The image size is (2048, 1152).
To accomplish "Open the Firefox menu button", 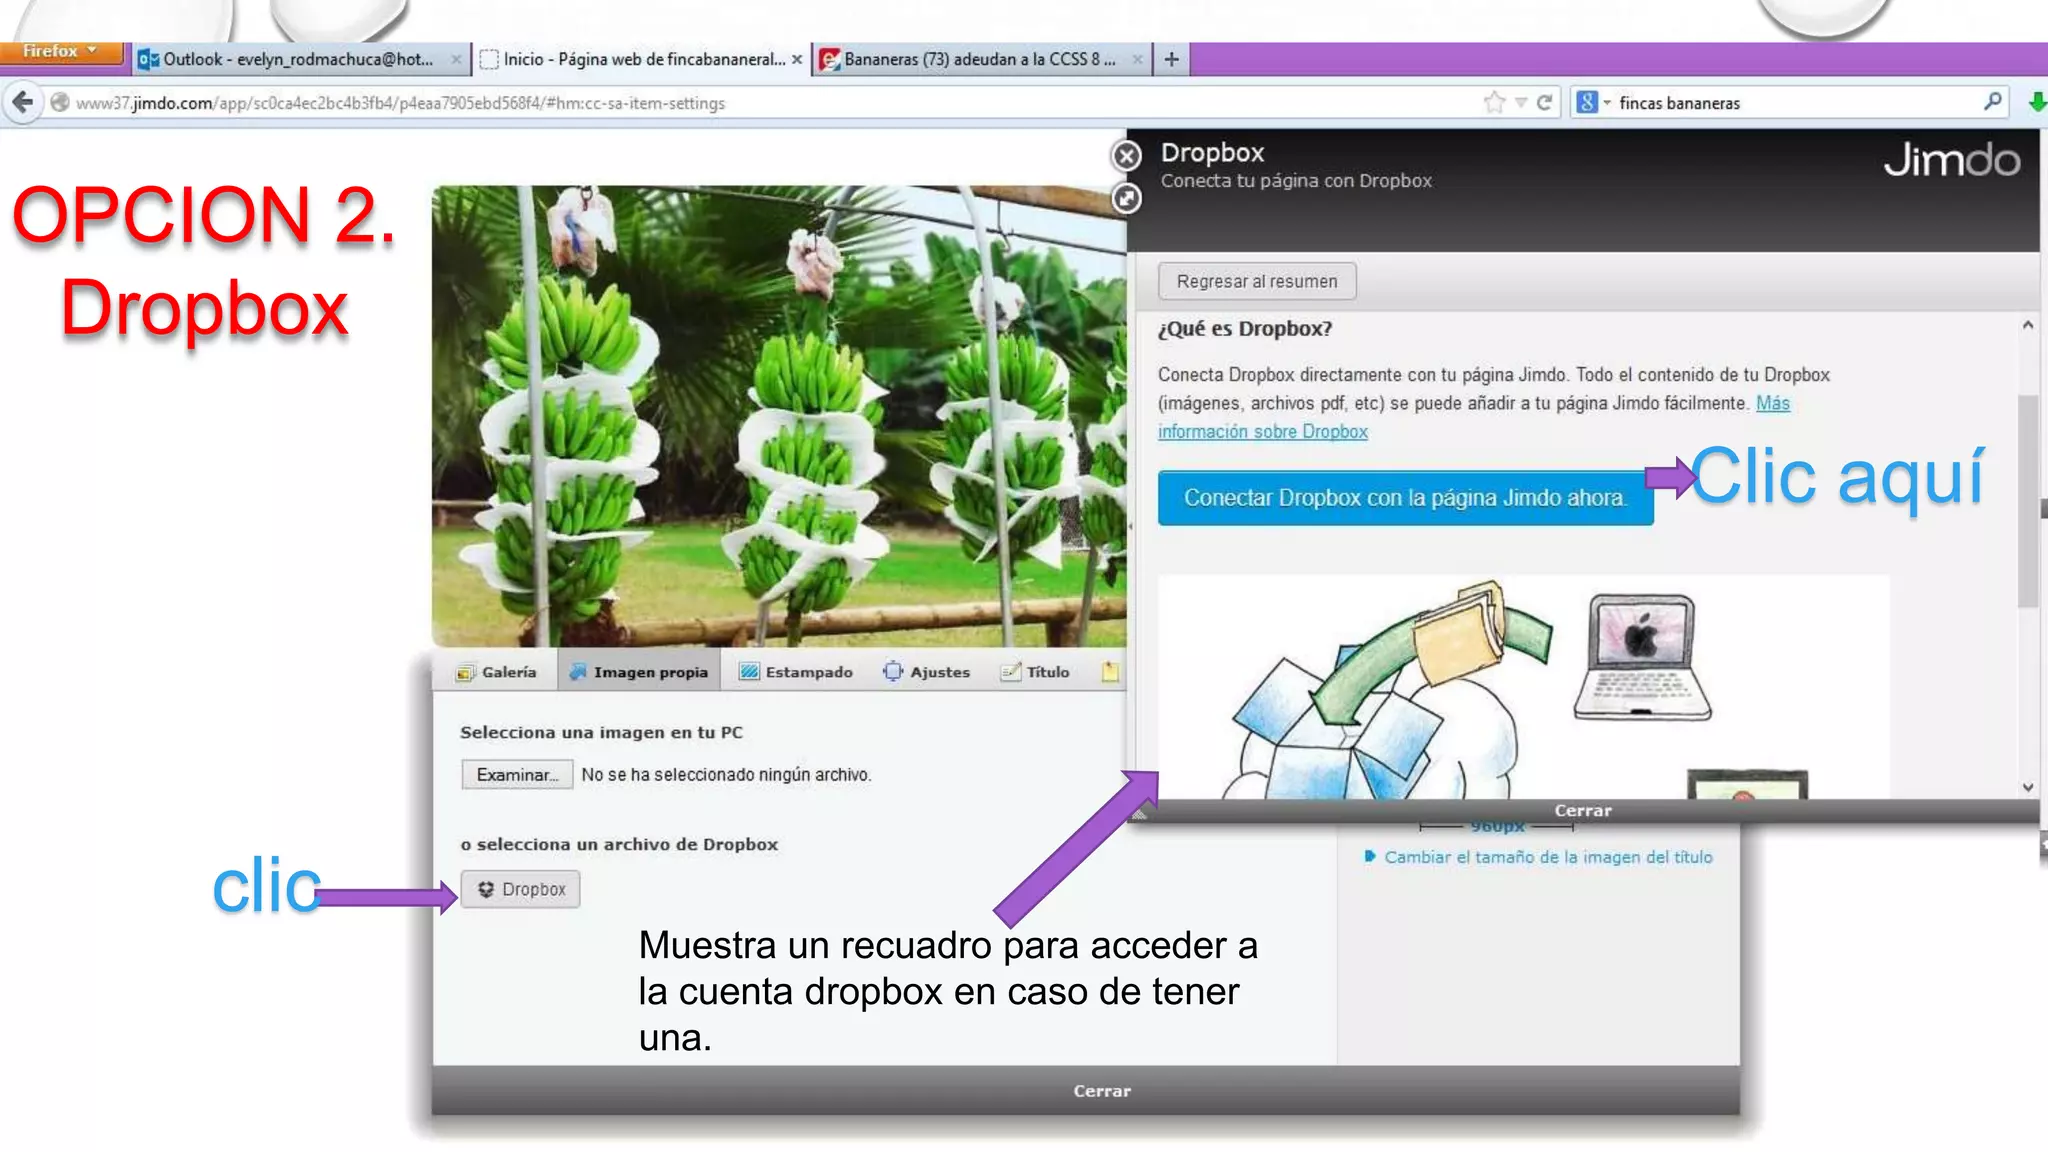I will (x=60, y=52).
